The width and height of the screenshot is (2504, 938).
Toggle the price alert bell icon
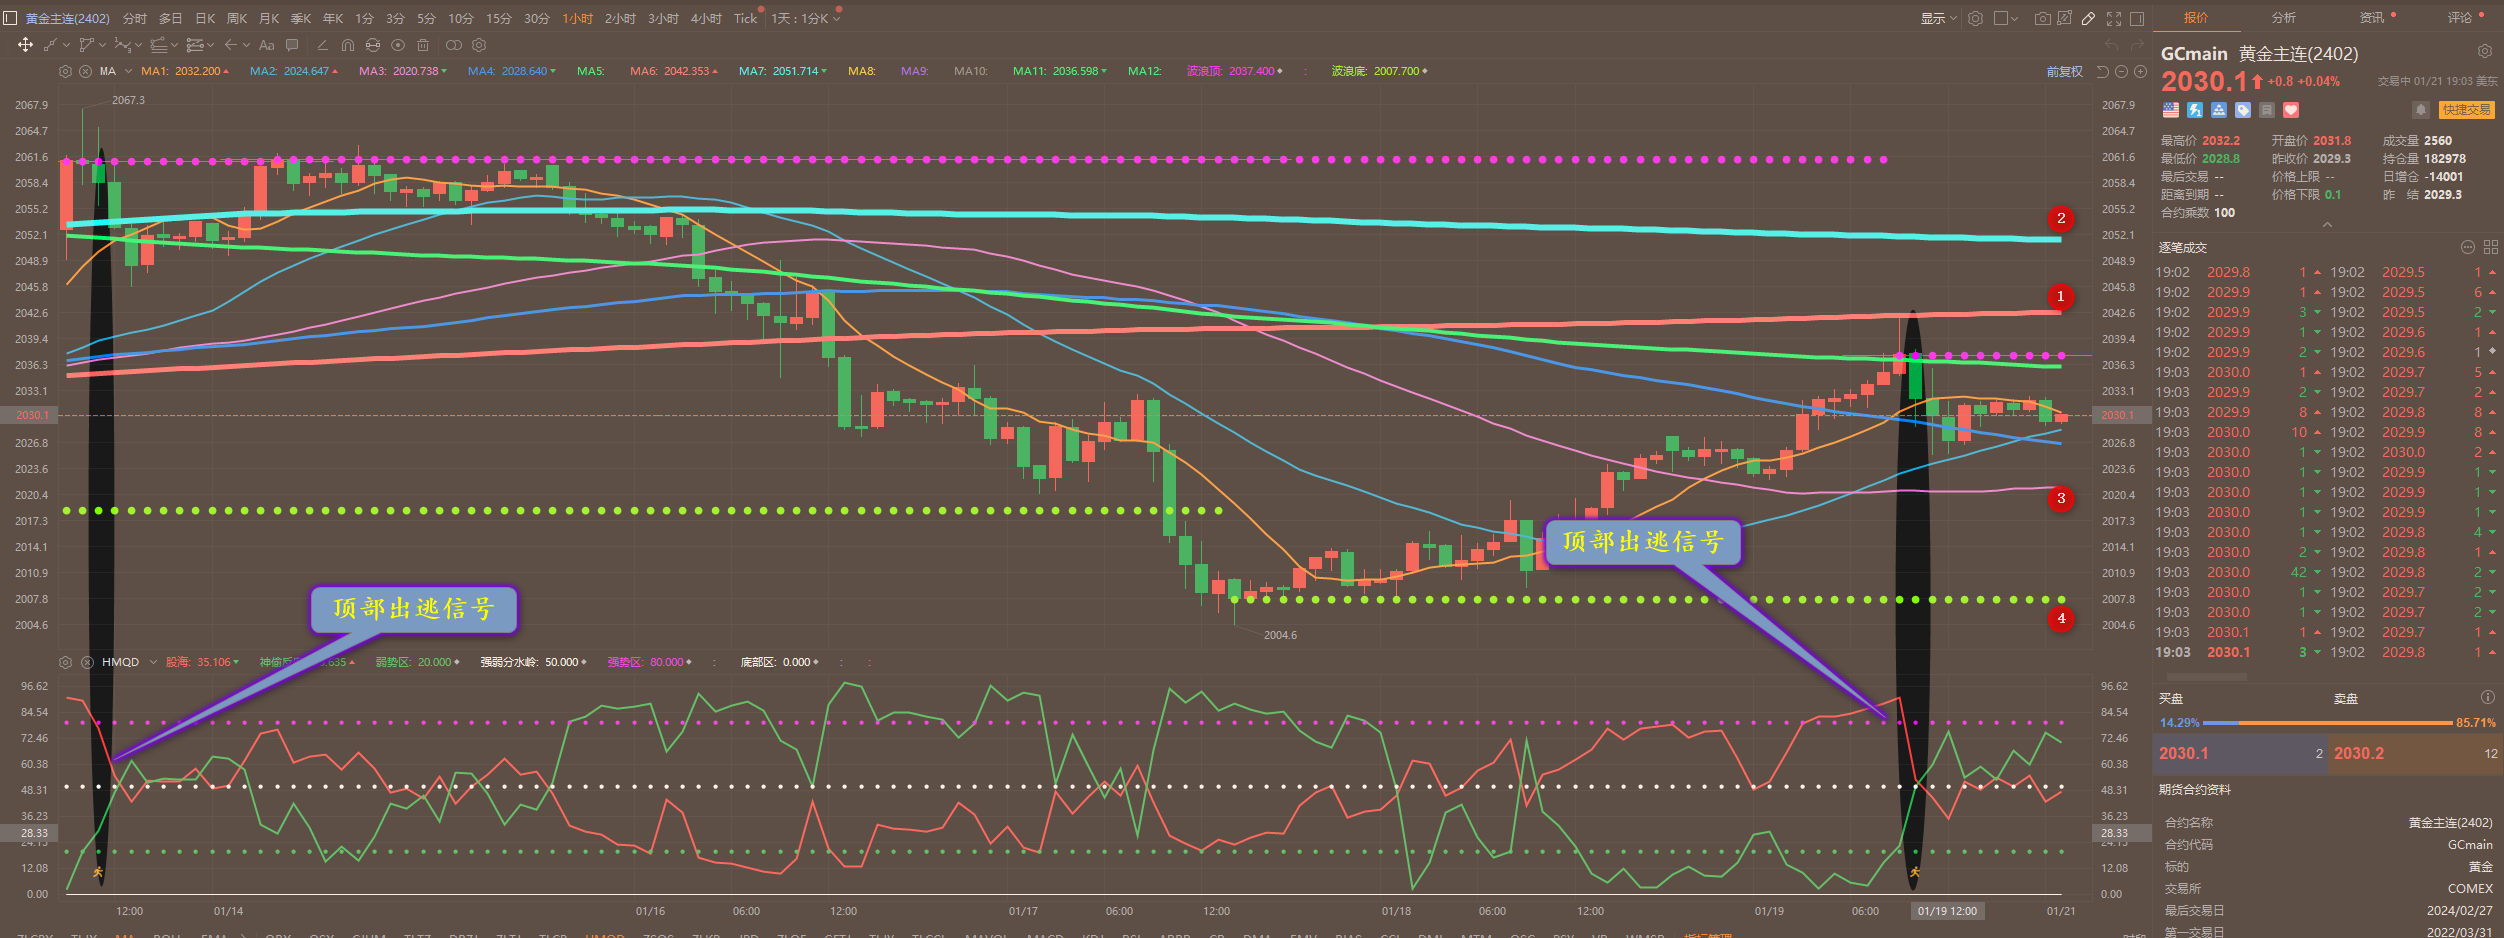[2420, 110]
